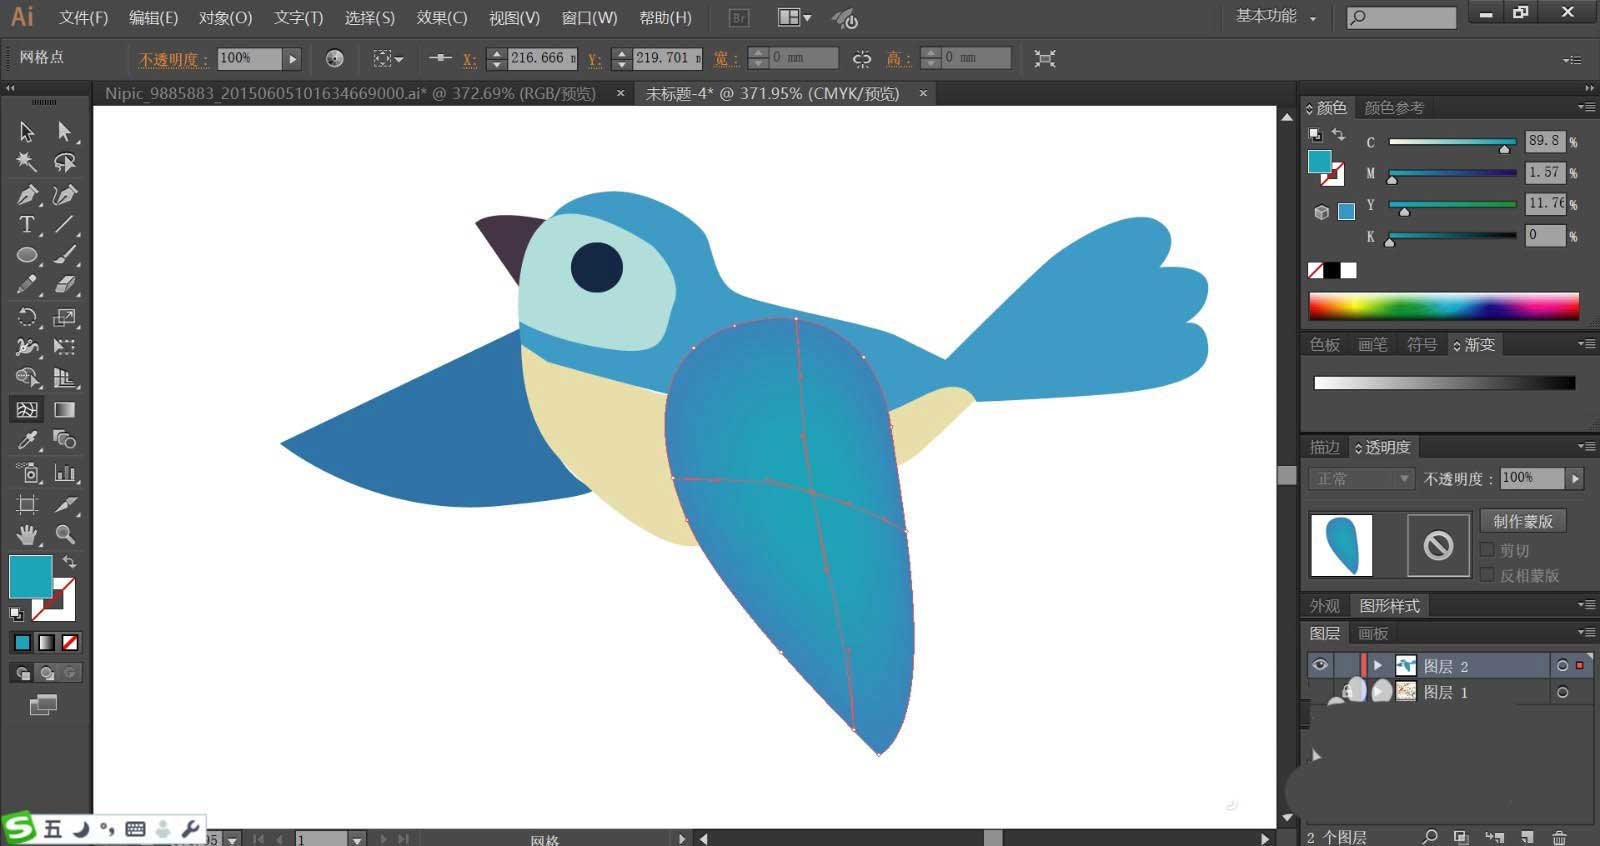
Task: Open the 基本功能 workspace dropdown
Action: pyautogui.click(x=1276, y=16)
